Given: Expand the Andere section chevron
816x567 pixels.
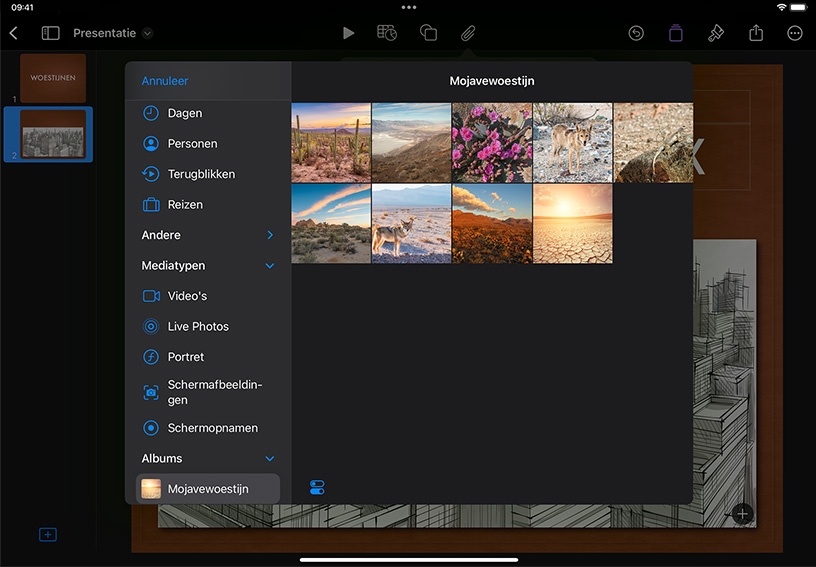Looking at the screenshot, I should coord(270,235).
